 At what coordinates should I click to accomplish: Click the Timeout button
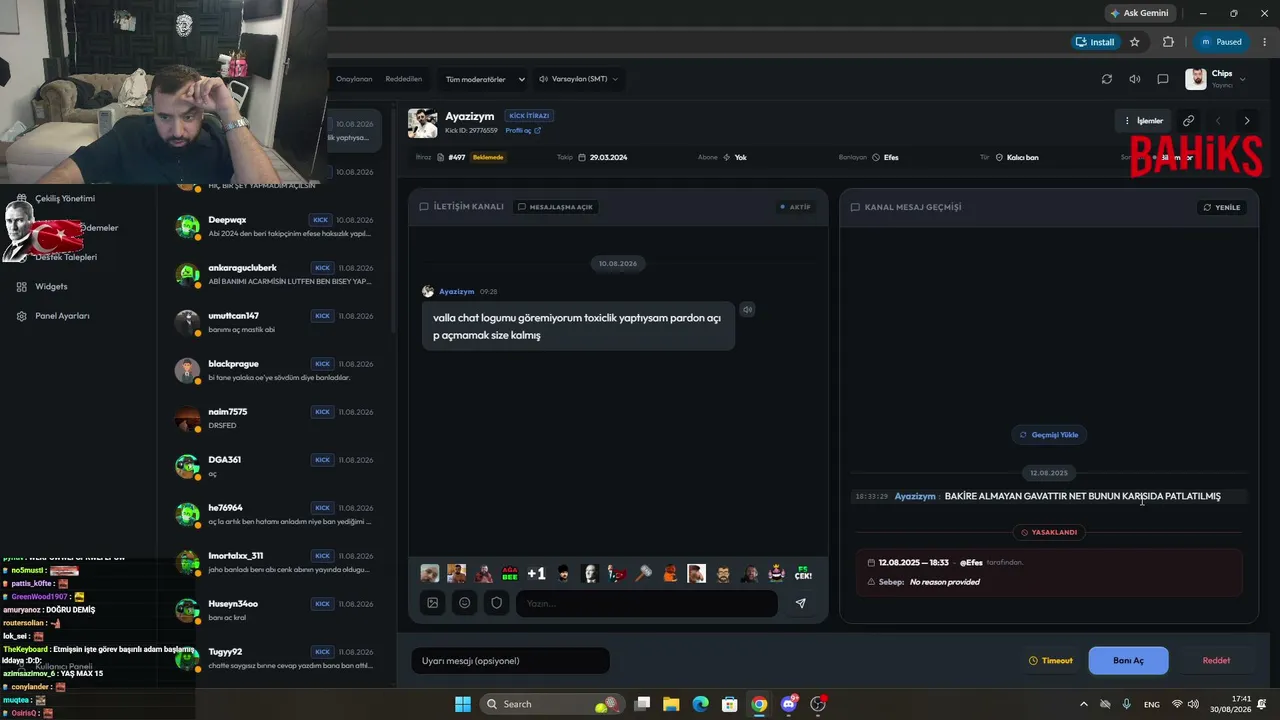tap(1051, 661)
